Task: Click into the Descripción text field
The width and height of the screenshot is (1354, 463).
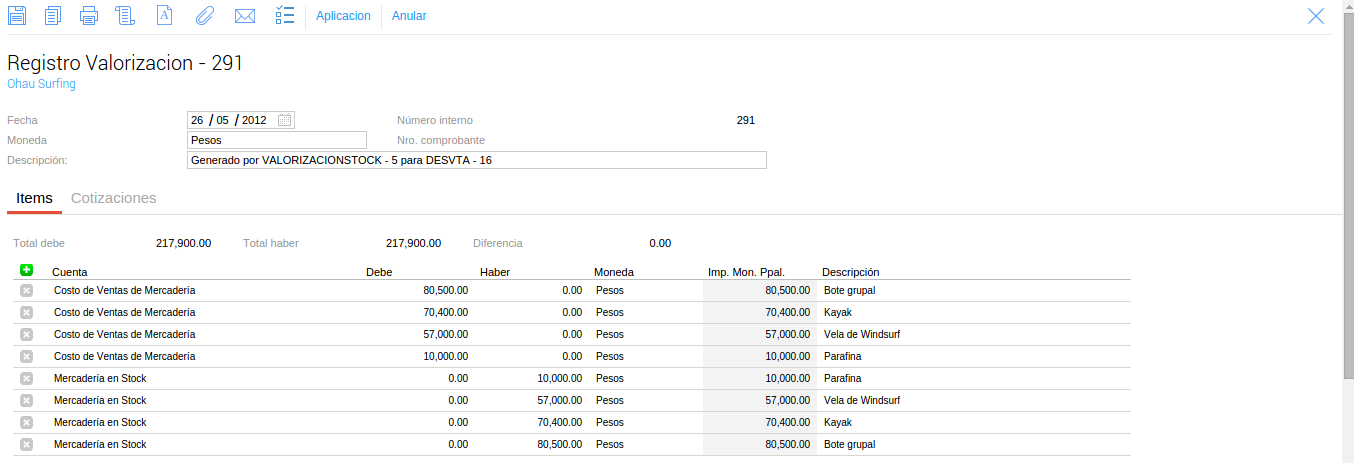Action: pos(476,160)
